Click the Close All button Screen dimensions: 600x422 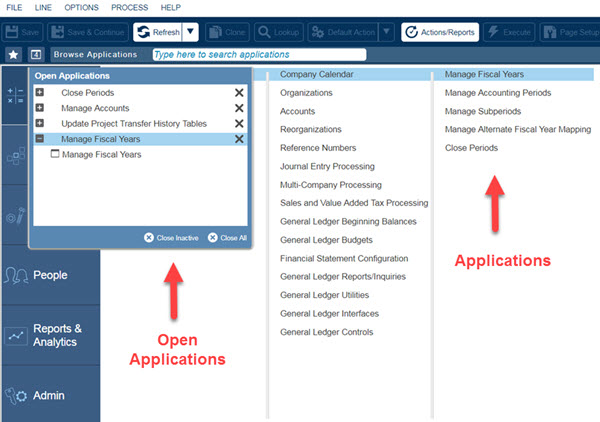pyautogui.click(x=227, y=238)
